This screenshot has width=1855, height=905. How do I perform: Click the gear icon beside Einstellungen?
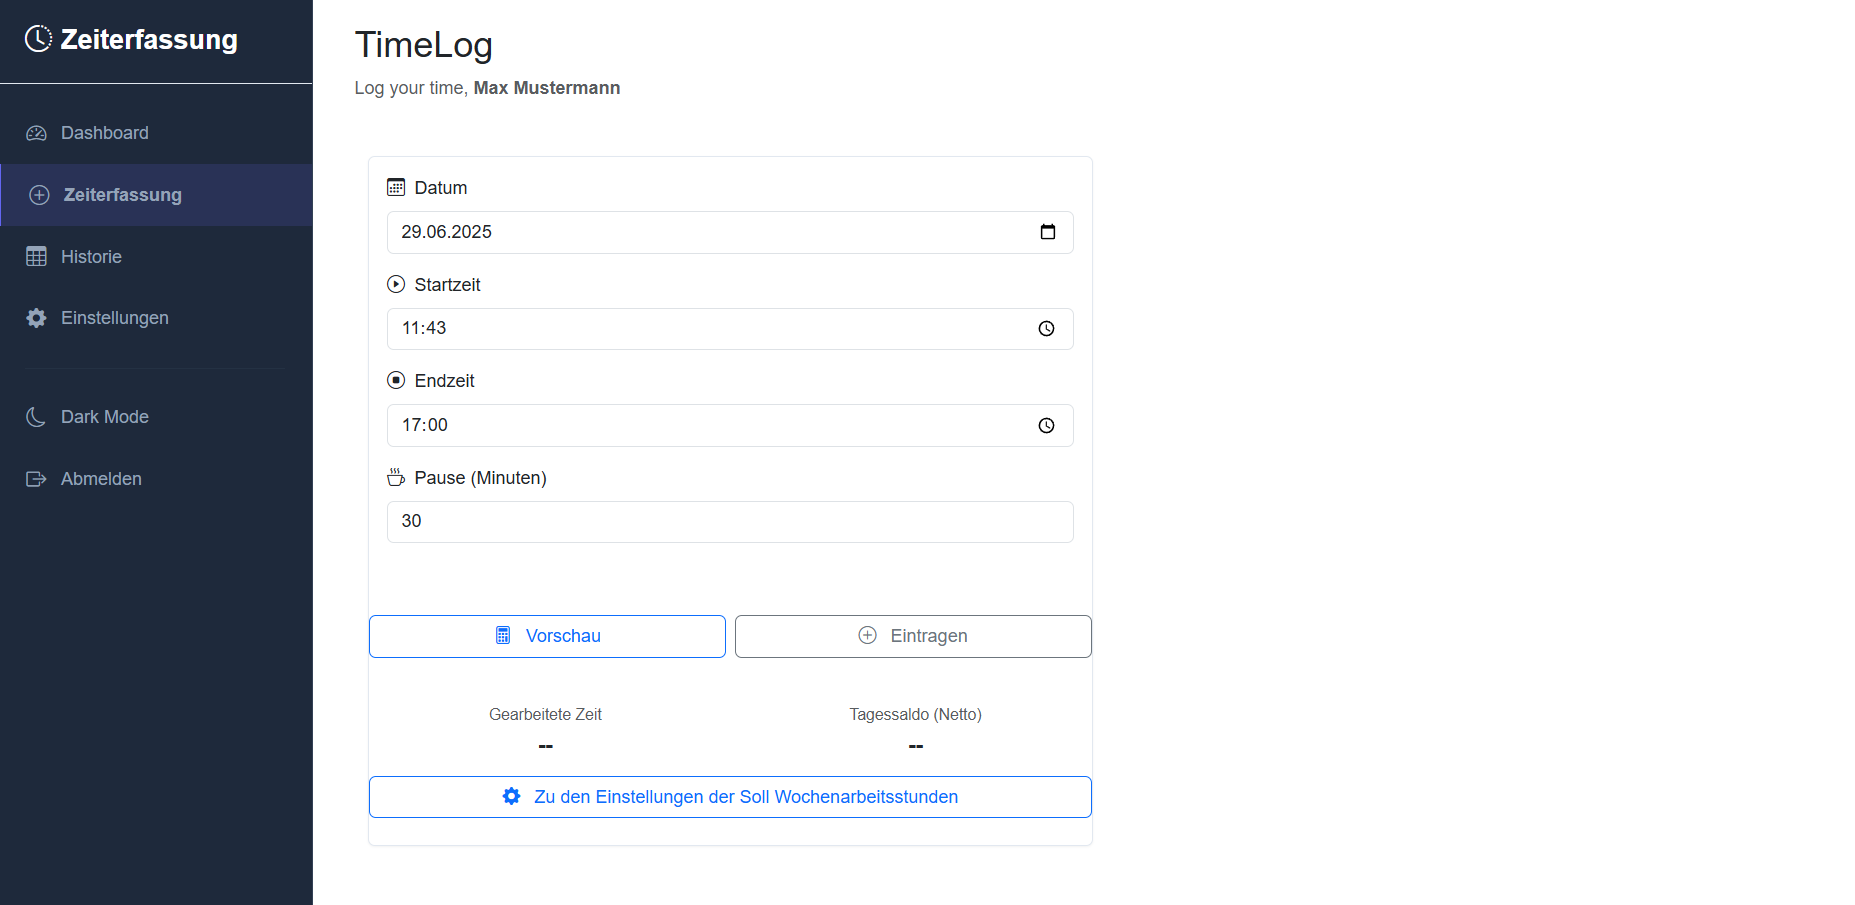[36, 317]
